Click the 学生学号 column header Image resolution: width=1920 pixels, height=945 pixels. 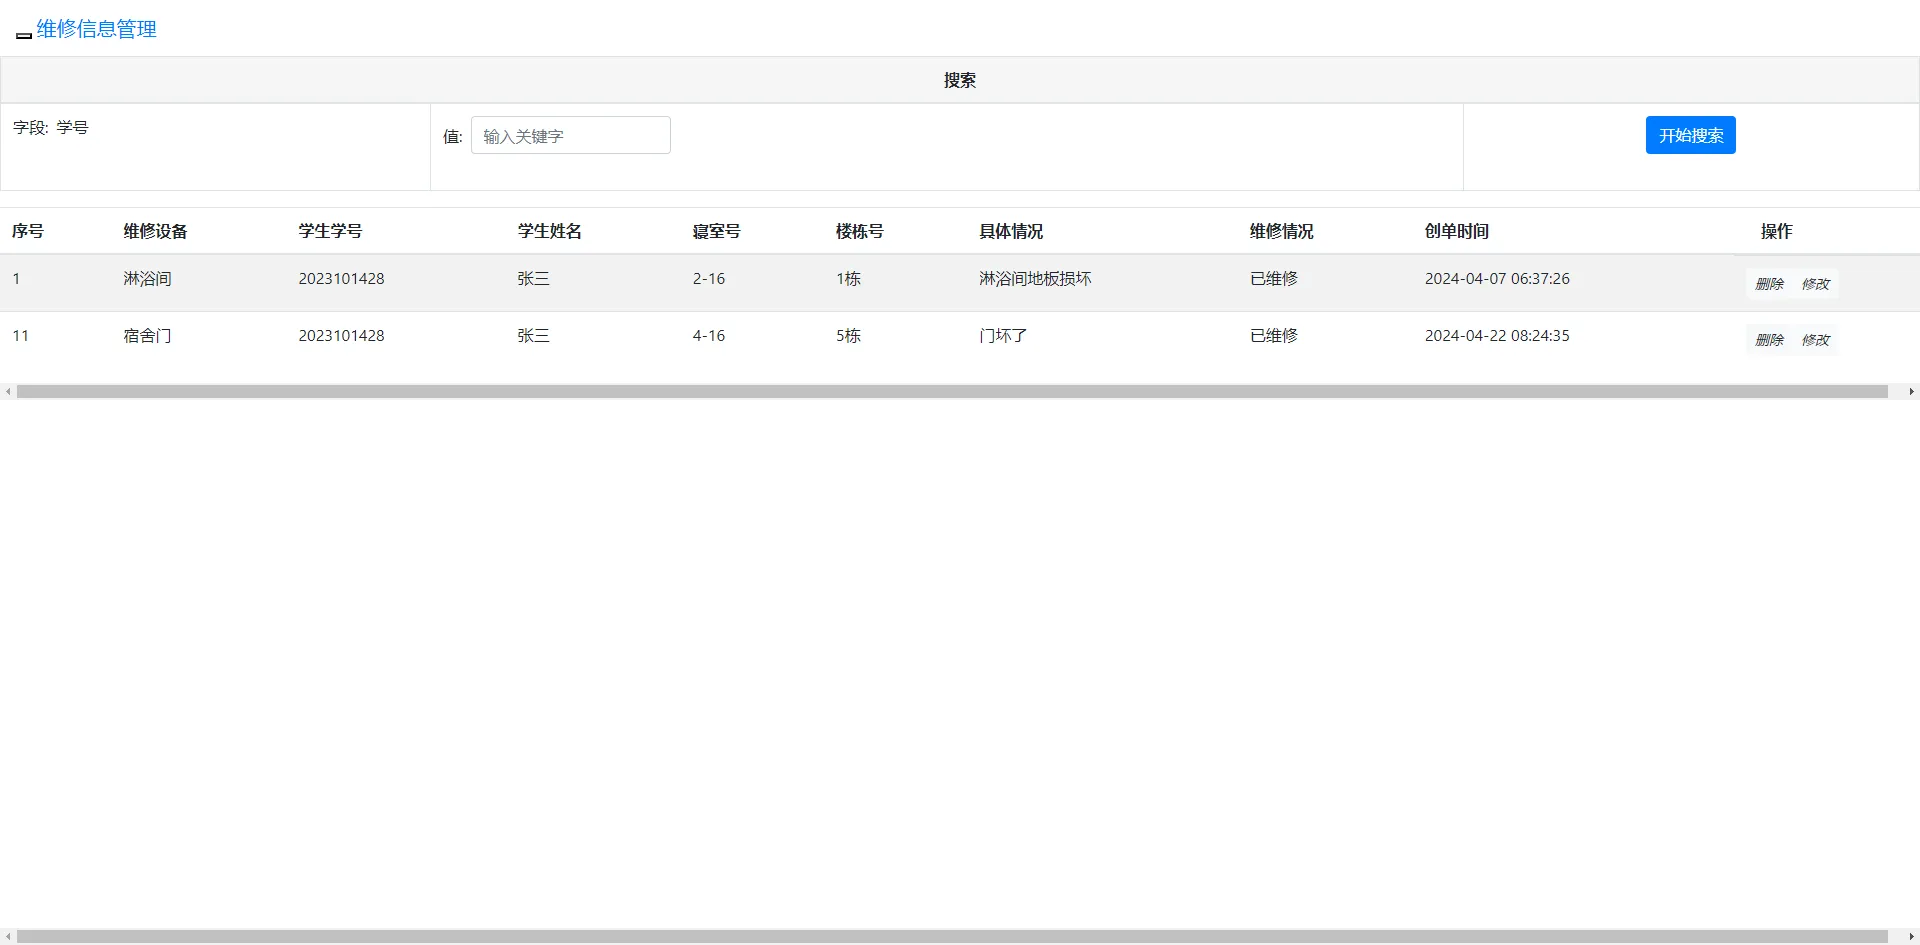pos(330,231)
